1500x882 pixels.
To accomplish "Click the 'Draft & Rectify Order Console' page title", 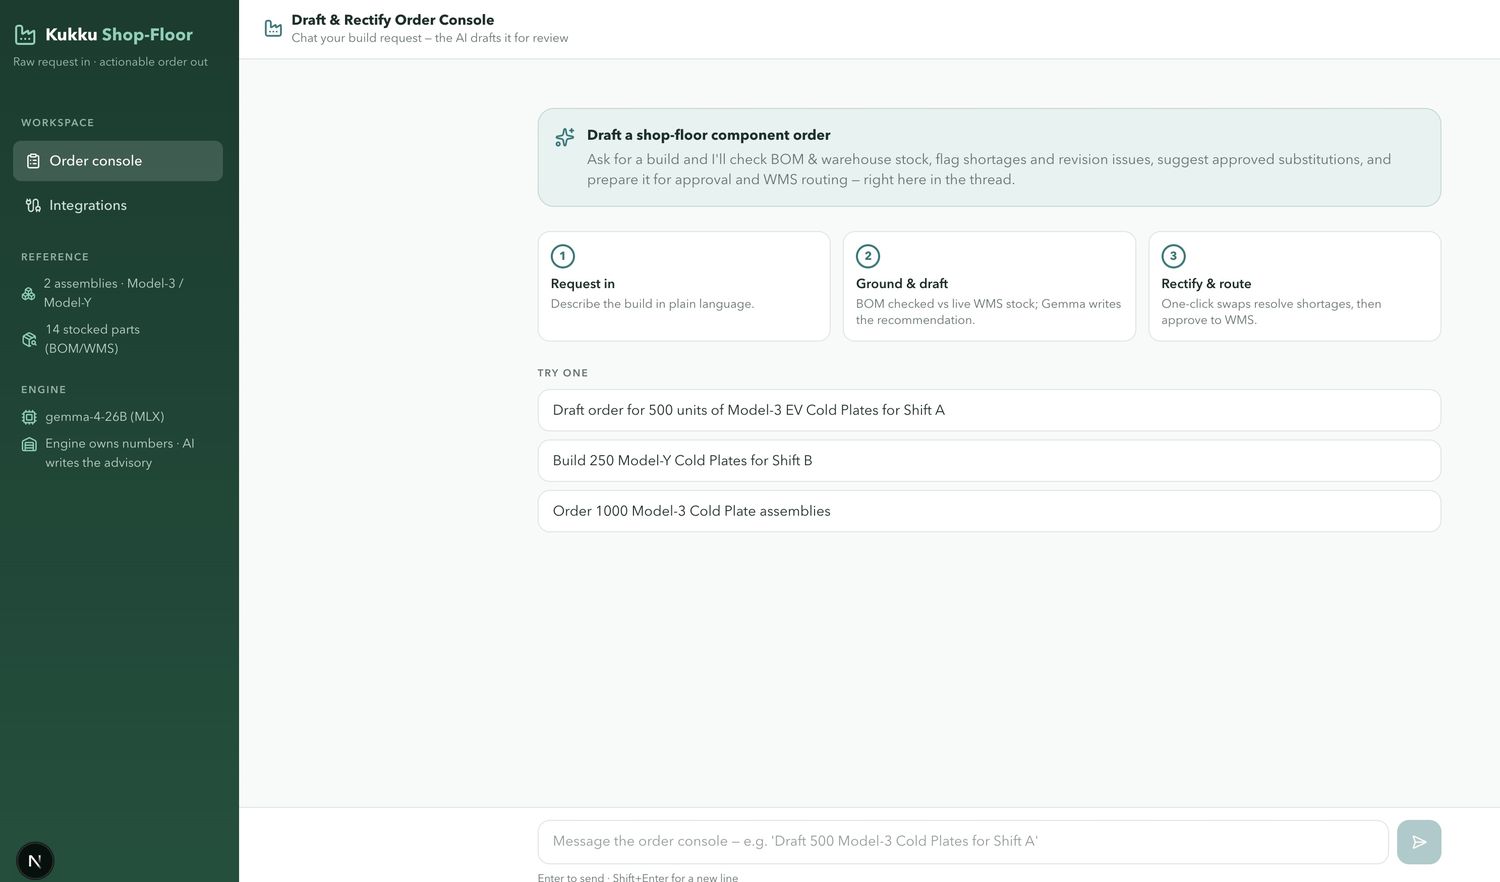I will (x=393, y=20).
